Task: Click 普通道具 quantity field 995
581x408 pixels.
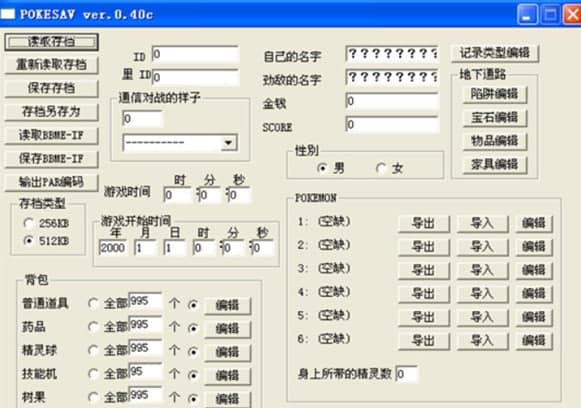Action: (145, 302)
